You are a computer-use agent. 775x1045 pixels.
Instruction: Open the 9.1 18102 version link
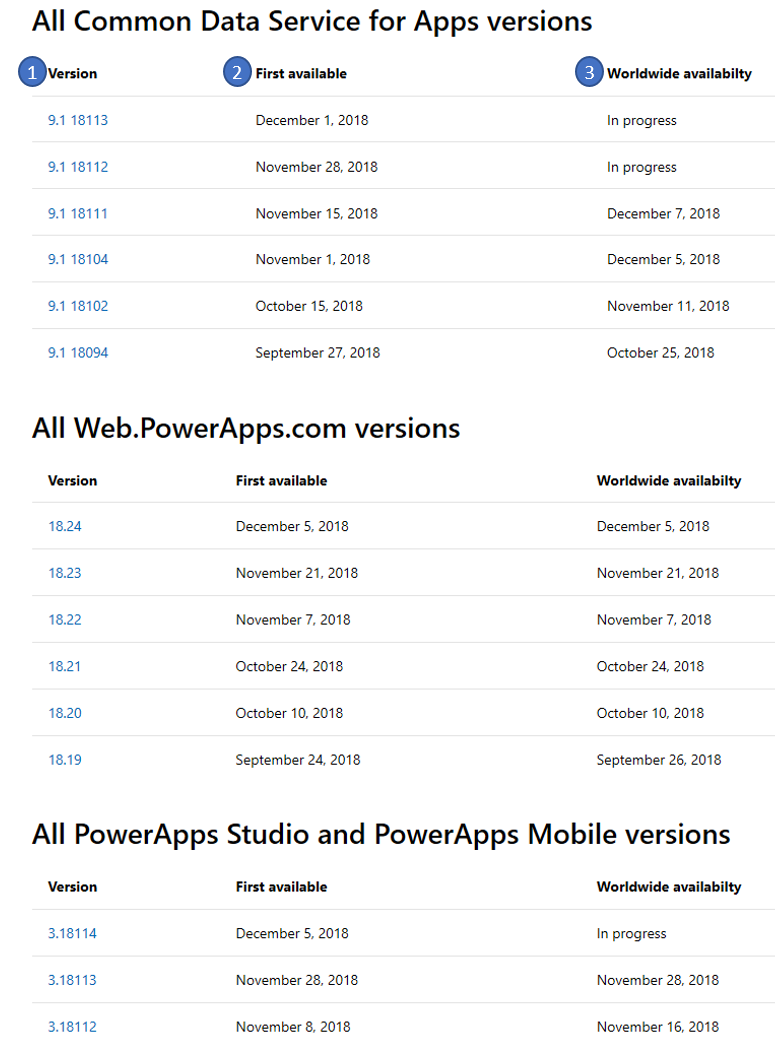click(x=78, y=306)
